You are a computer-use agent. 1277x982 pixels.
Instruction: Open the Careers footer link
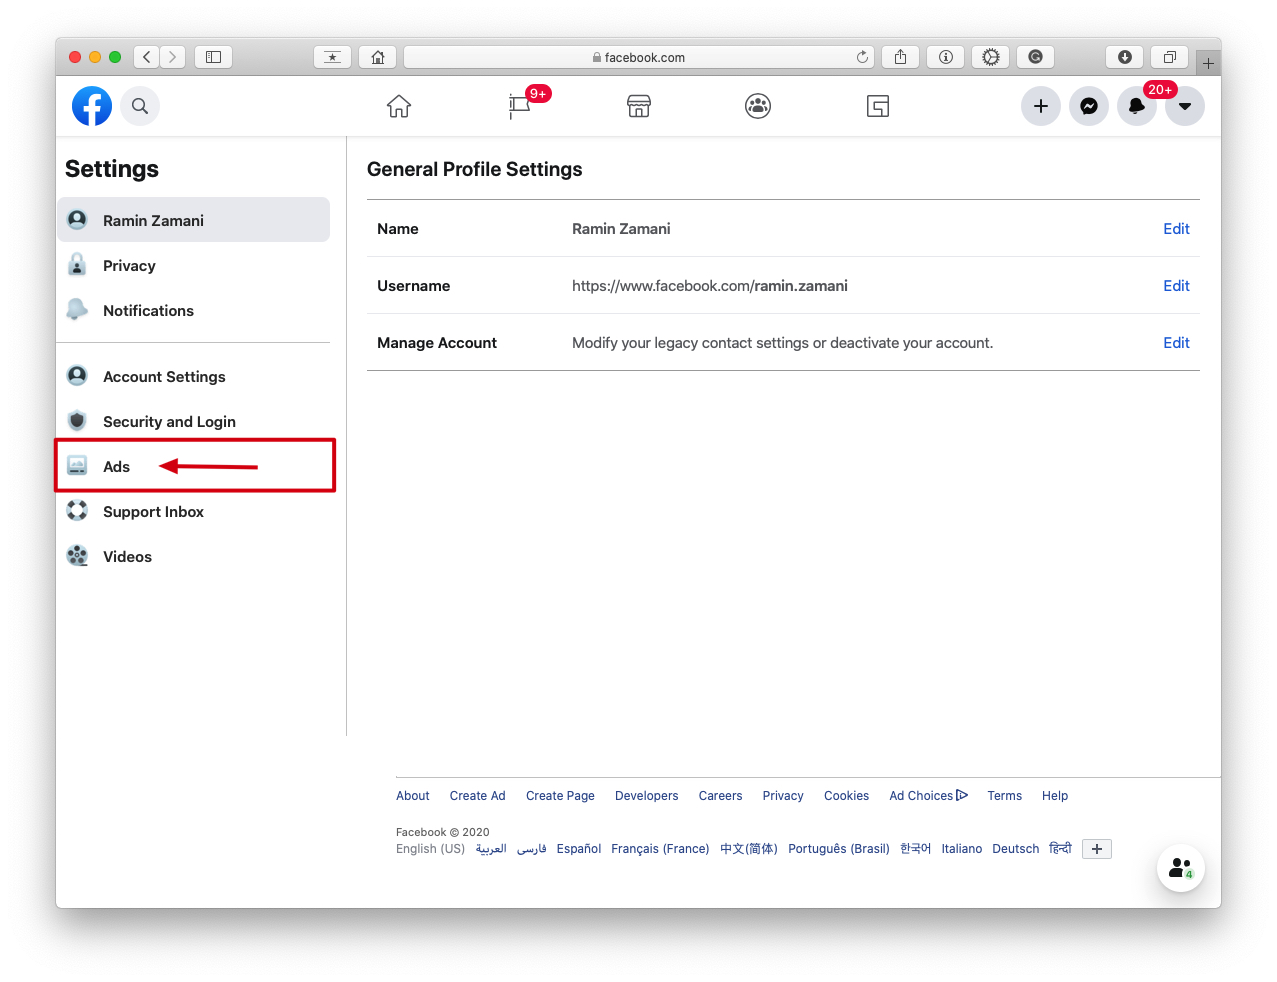click(x=720, y=796)
